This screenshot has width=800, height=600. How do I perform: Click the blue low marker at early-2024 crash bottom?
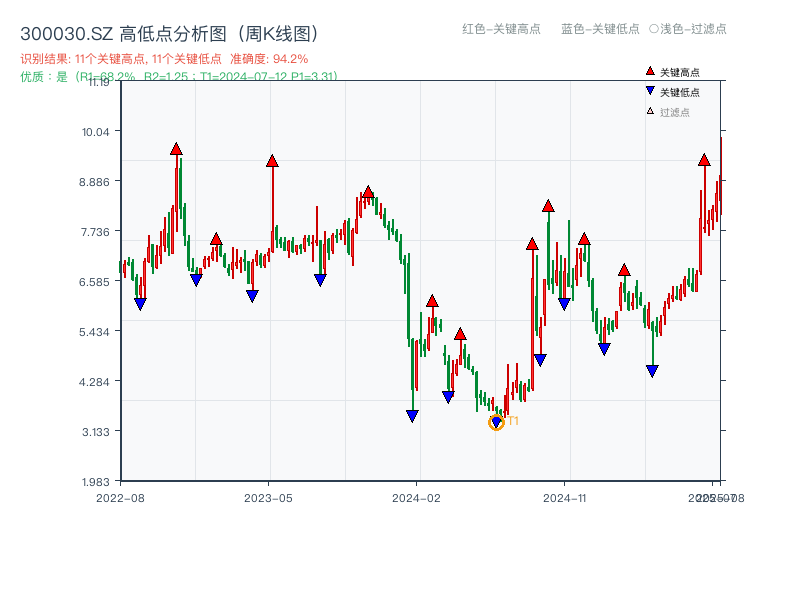click(x=412, y=416)
